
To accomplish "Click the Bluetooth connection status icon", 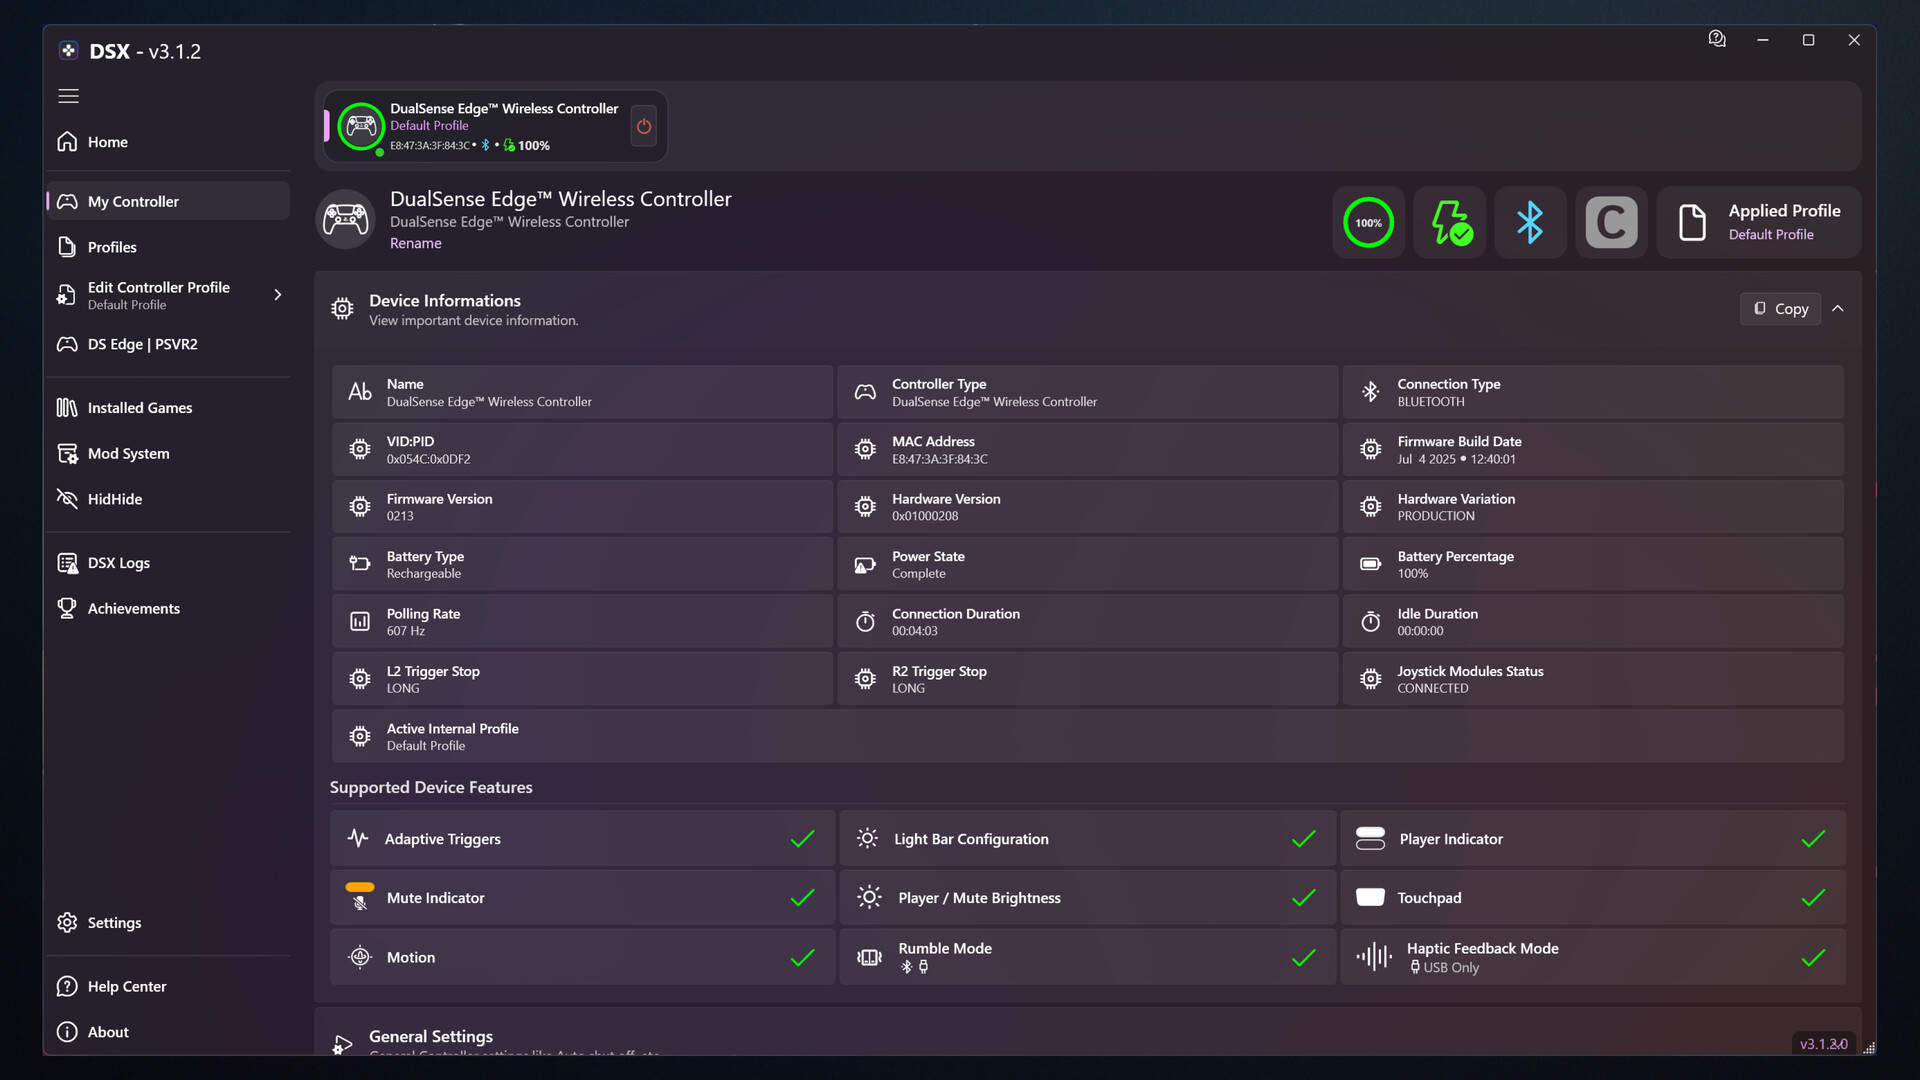I will tap(1530, 222).
